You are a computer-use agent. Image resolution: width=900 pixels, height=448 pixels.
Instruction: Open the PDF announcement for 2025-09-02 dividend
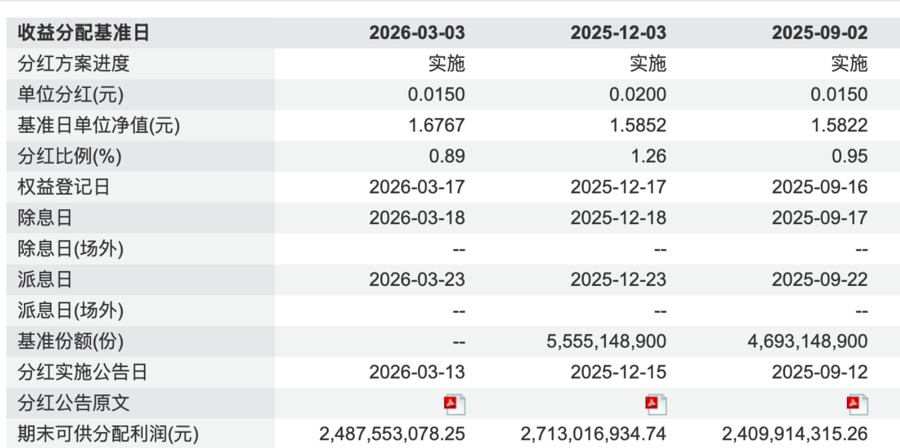tap(857, 404)
